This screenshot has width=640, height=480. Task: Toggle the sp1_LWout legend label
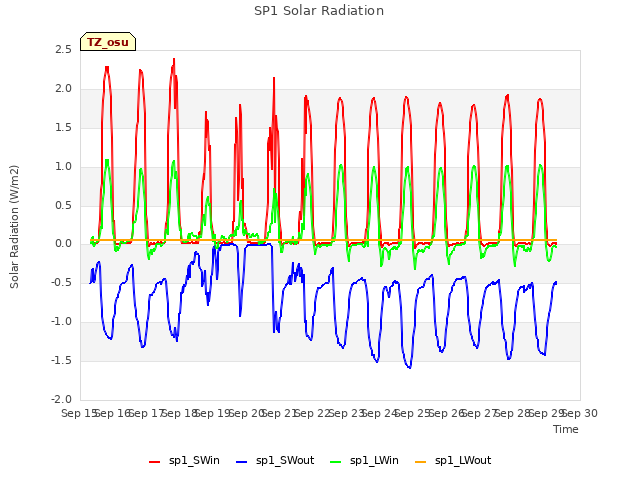point(463,461)
